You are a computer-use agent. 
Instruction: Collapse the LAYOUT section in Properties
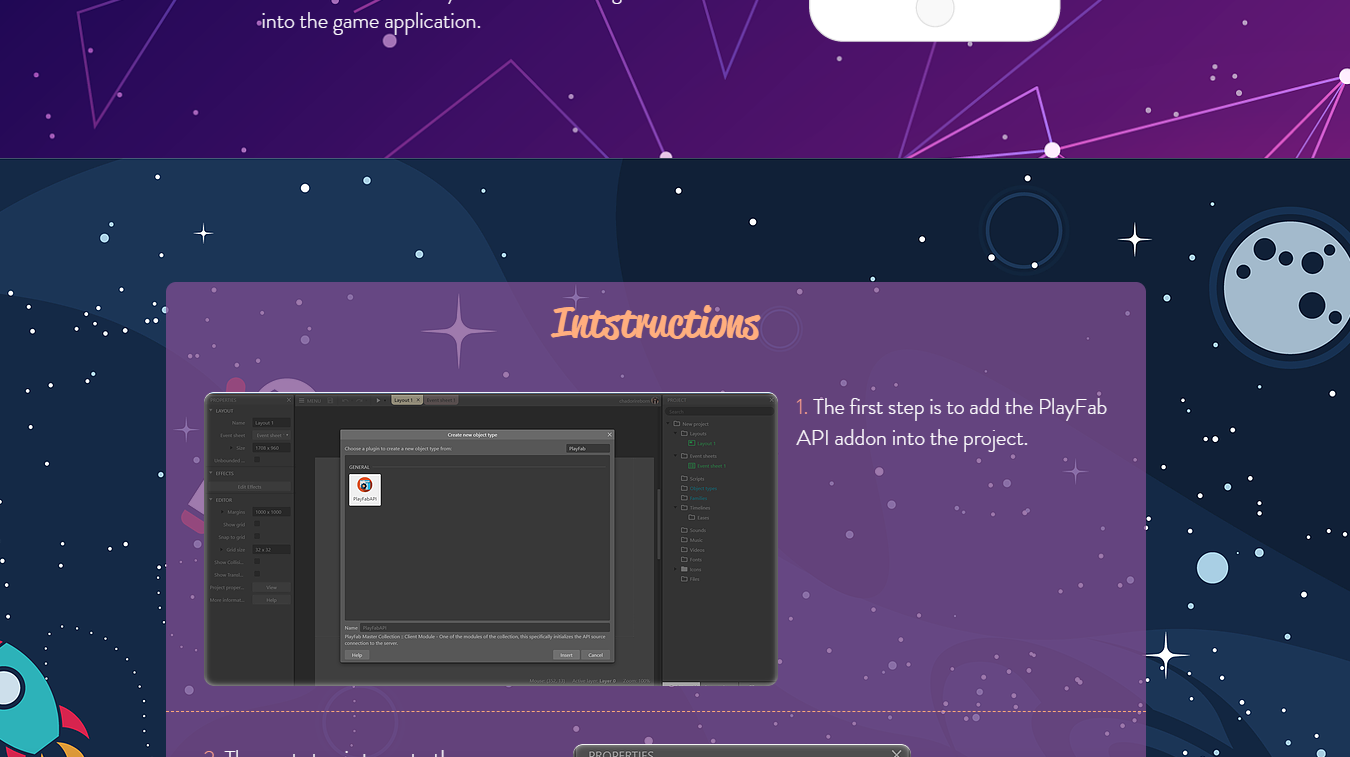tap(211, 410)
